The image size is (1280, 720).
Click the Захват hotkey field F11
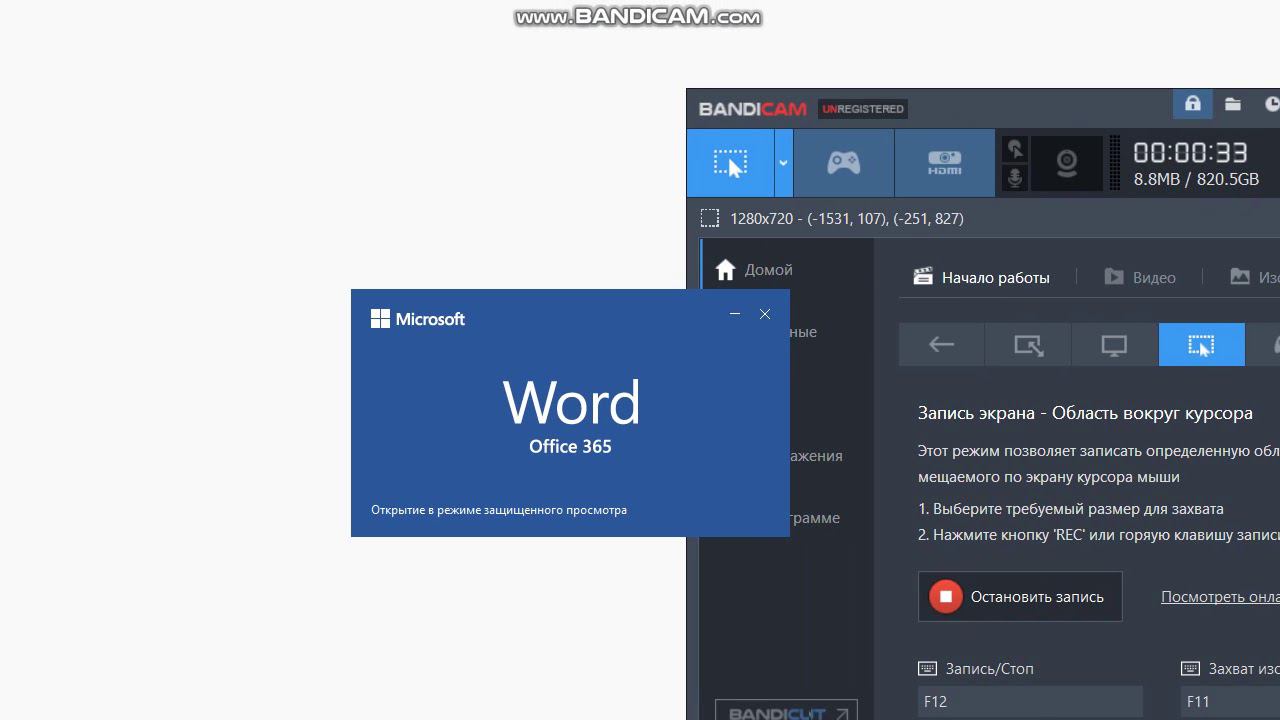(x=1230, y=702)
